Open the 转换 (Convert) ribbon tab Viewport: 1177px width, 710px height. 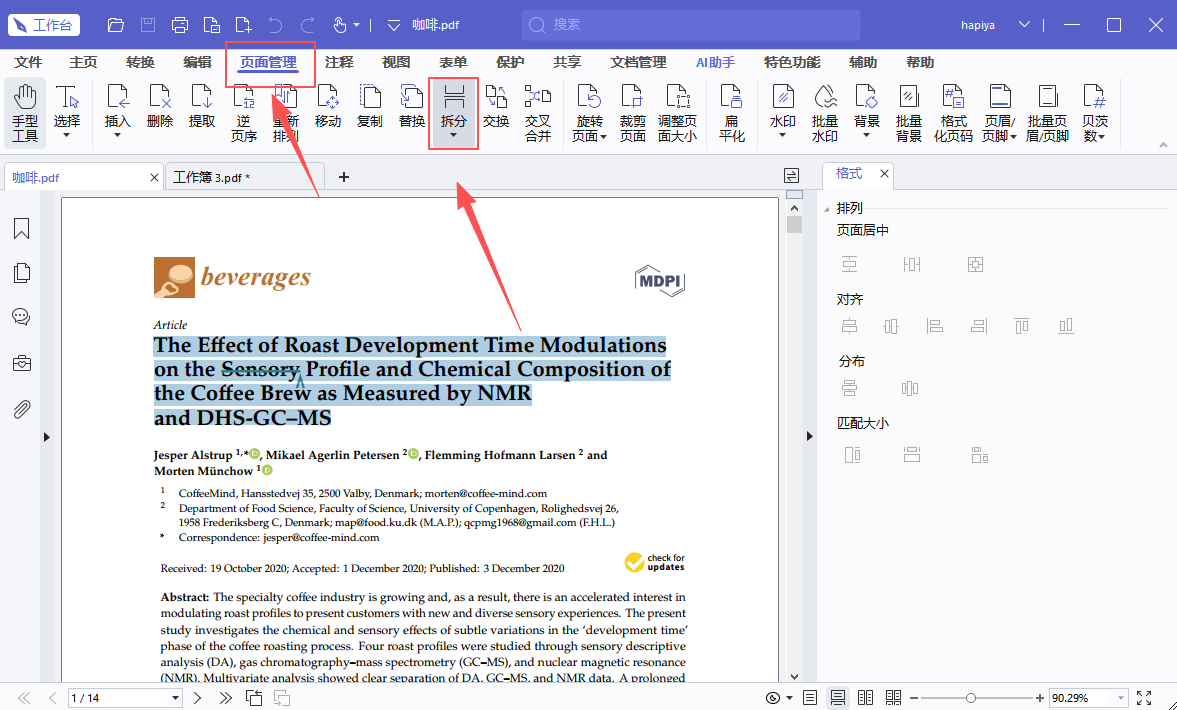point(140,62)
